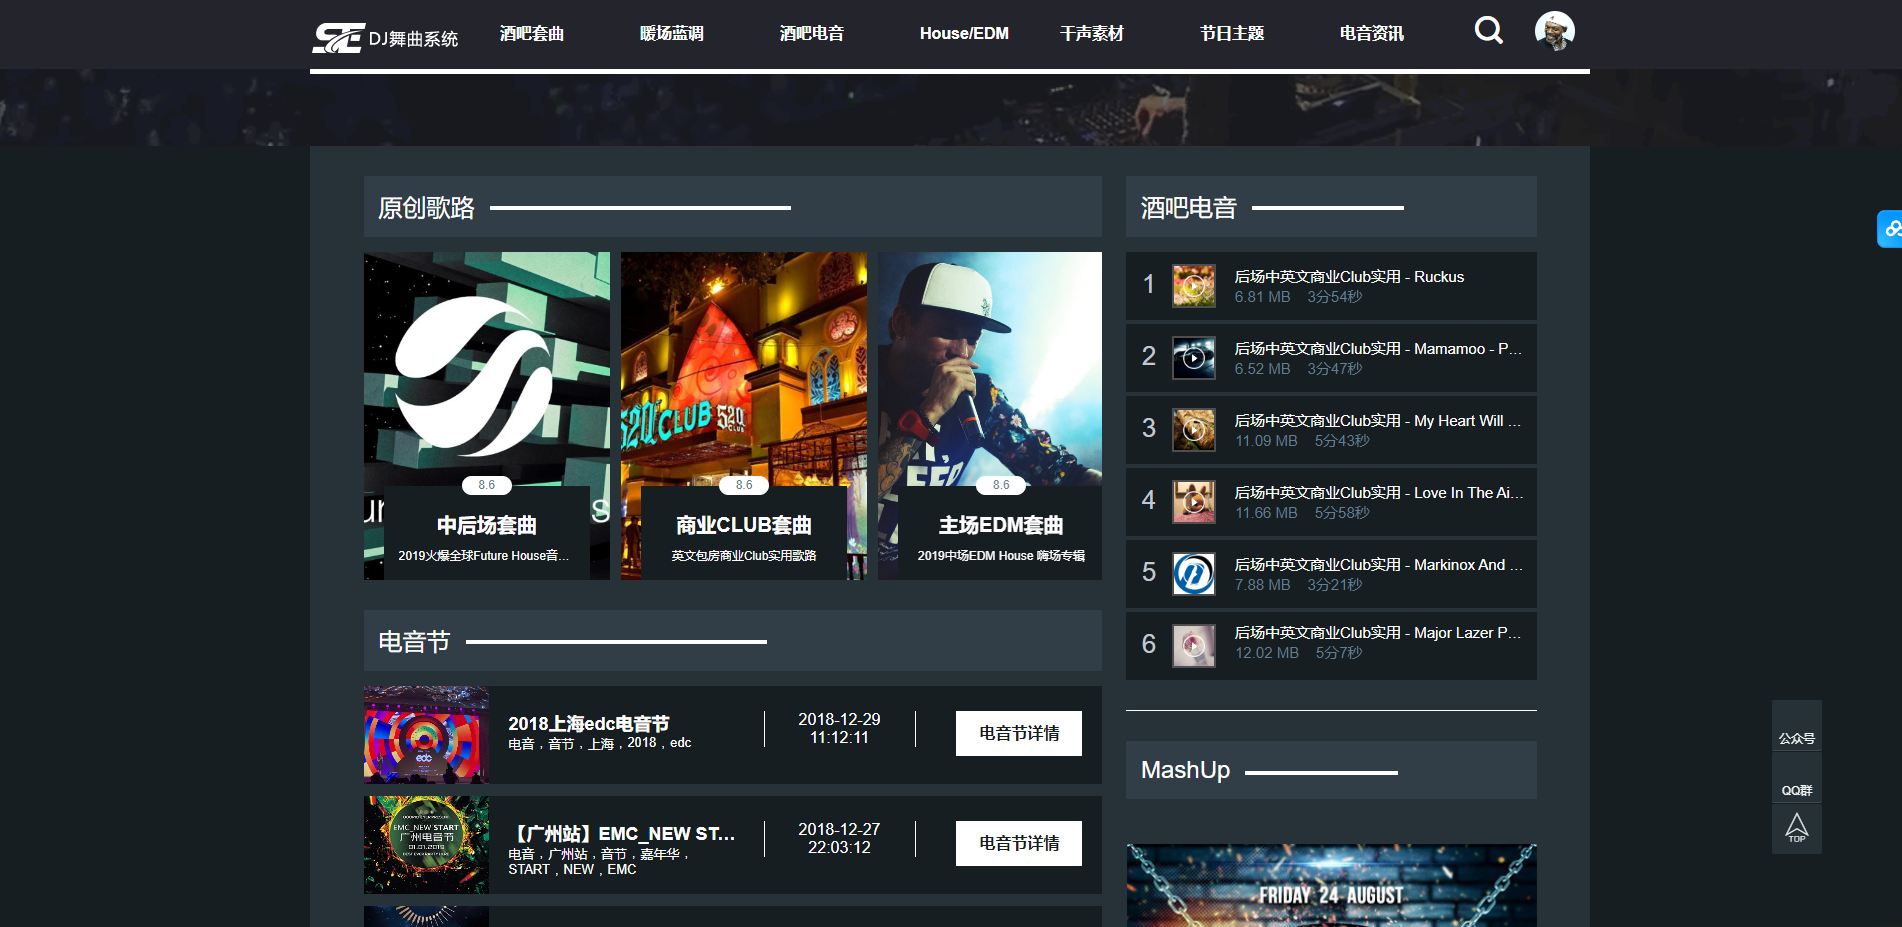Open '2018上海edc电音节' title link

point(589,722)
